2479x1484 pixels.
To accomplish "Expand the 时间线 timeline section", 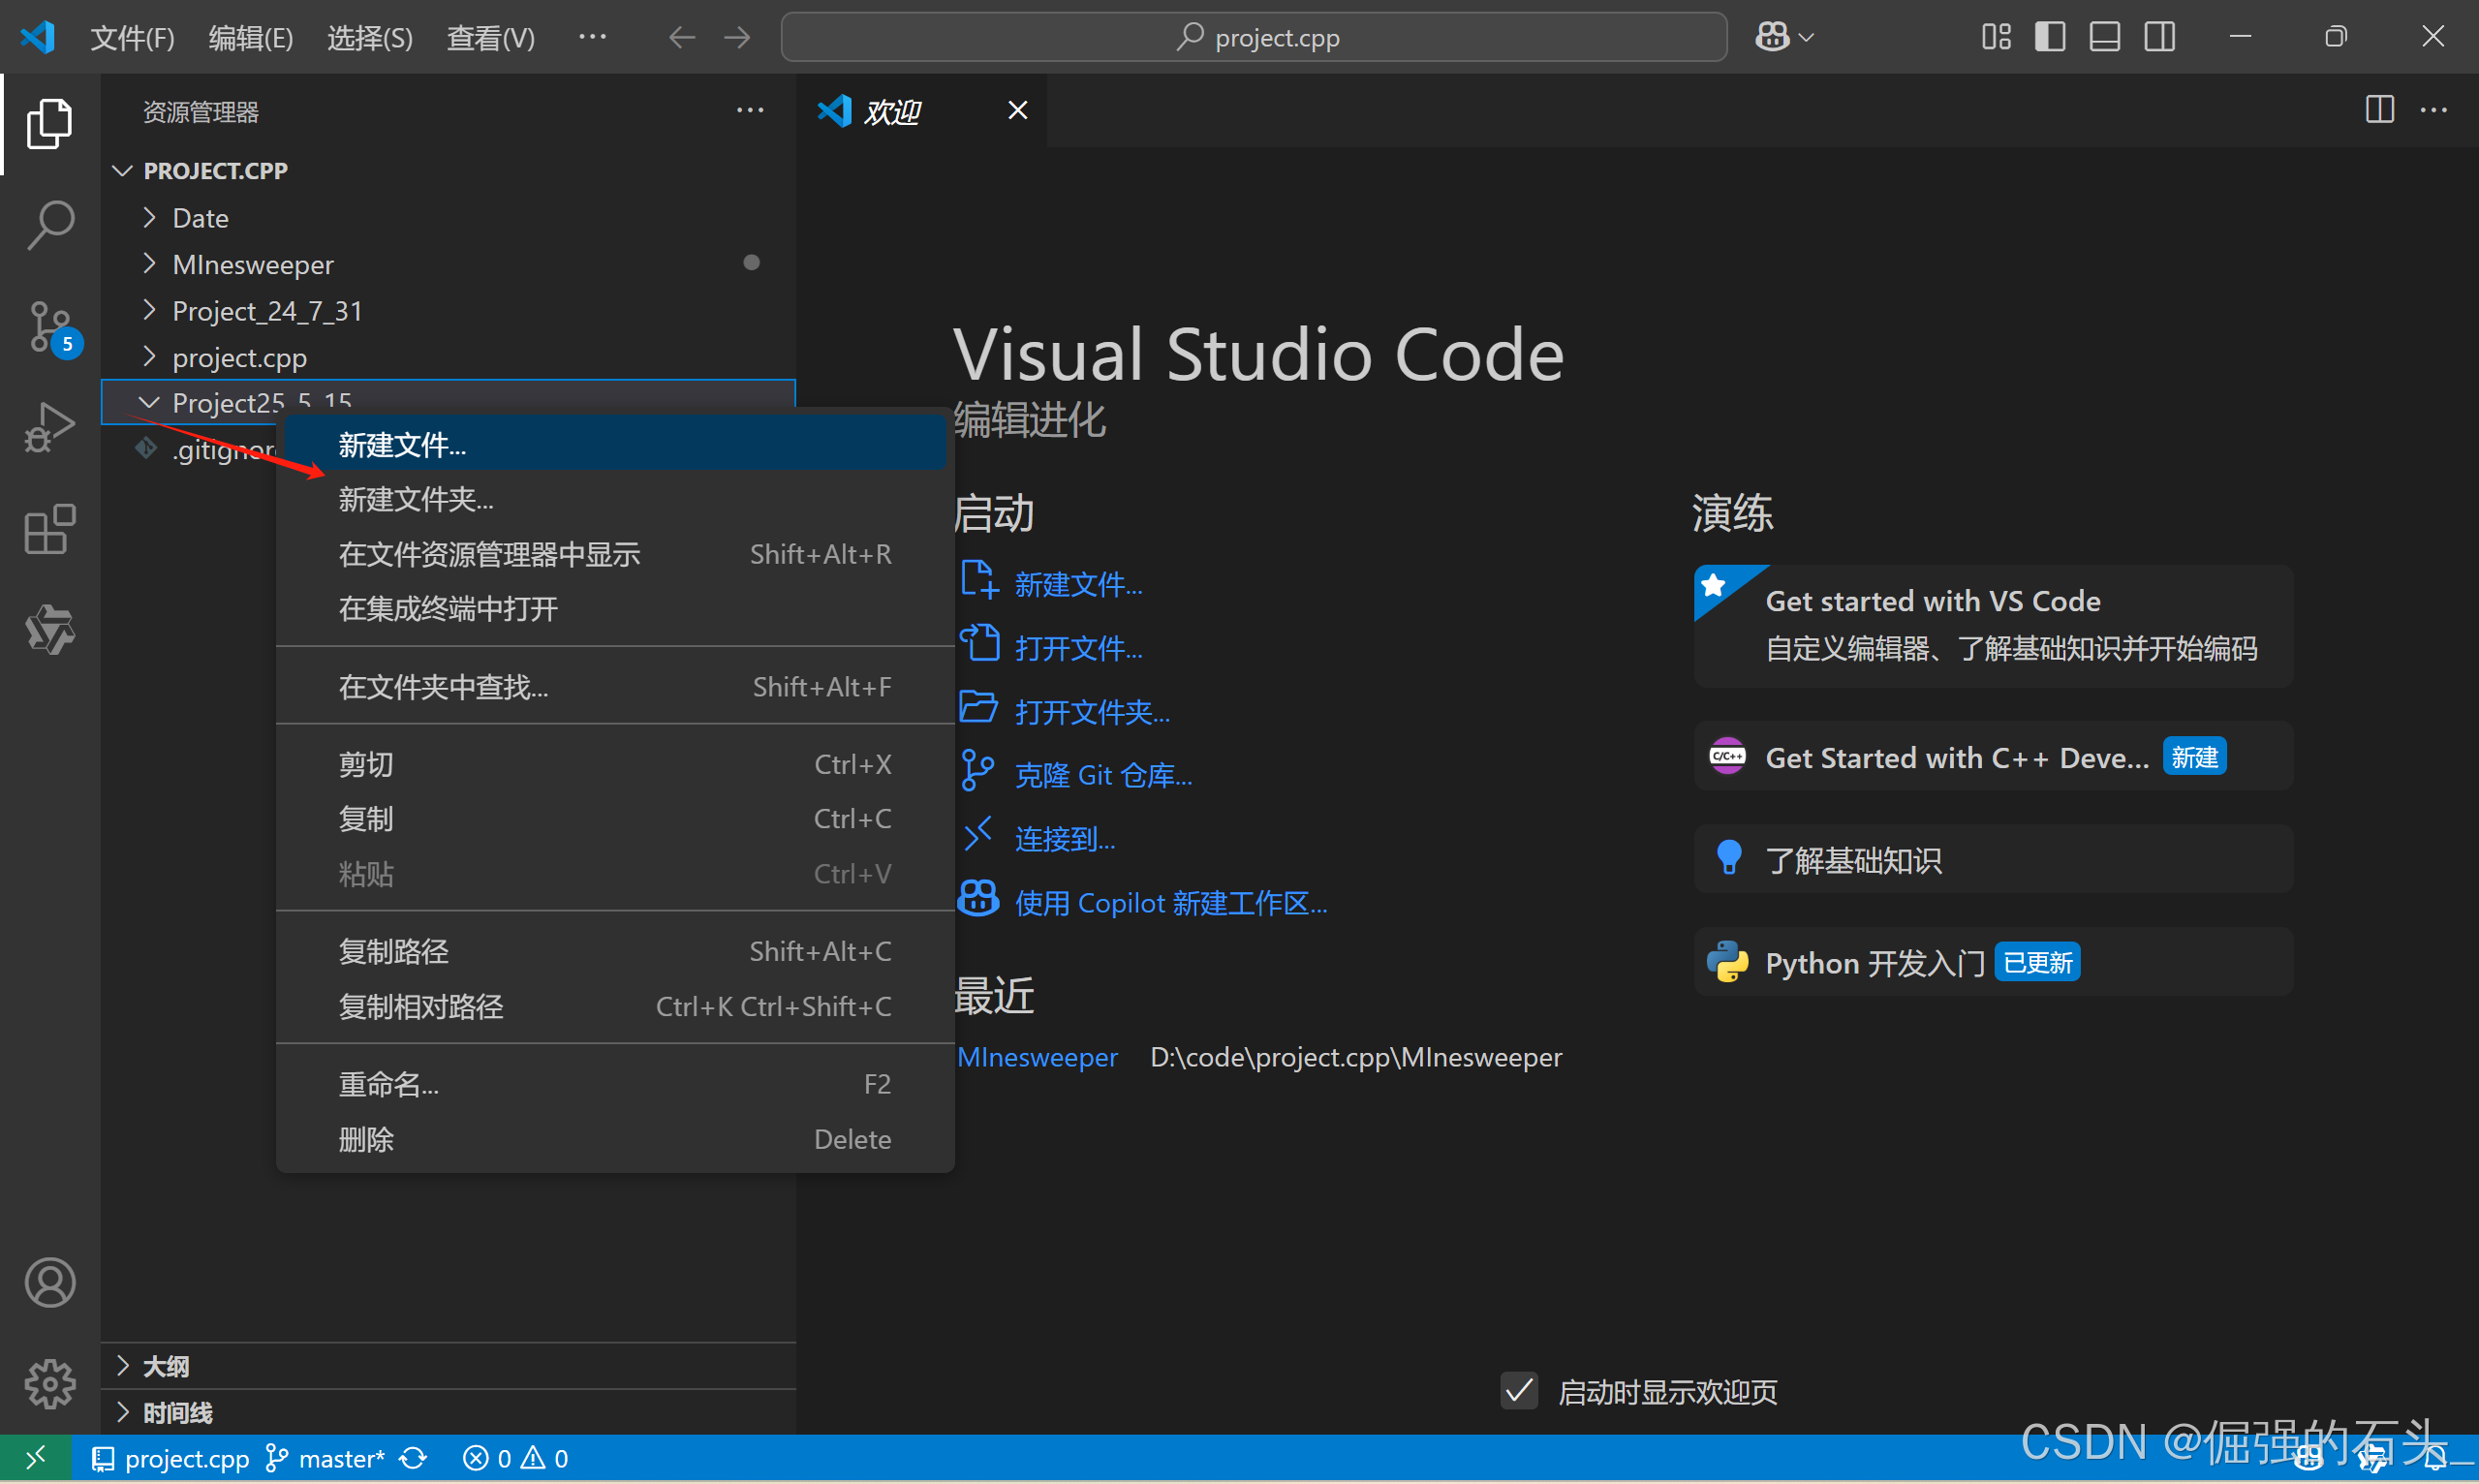I will 177,1412.
